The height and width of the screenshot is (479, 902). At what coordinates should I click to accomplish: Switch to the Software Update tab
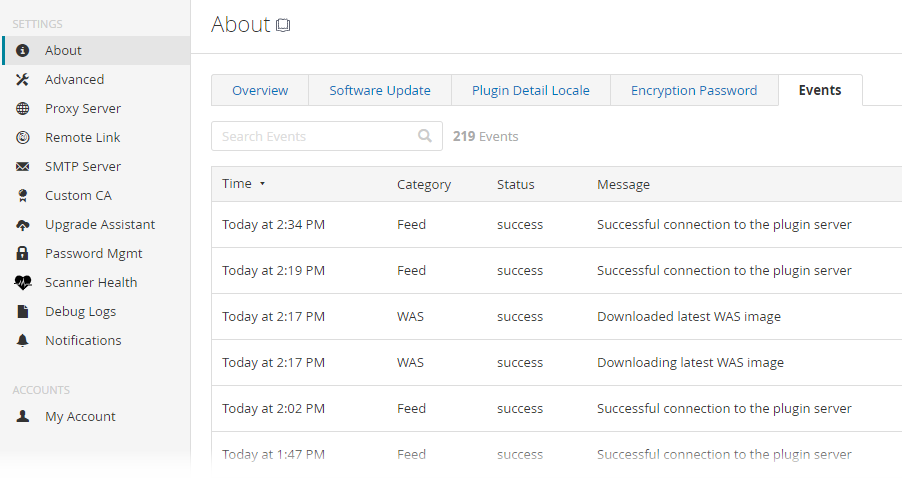click(x=380, y=90)
